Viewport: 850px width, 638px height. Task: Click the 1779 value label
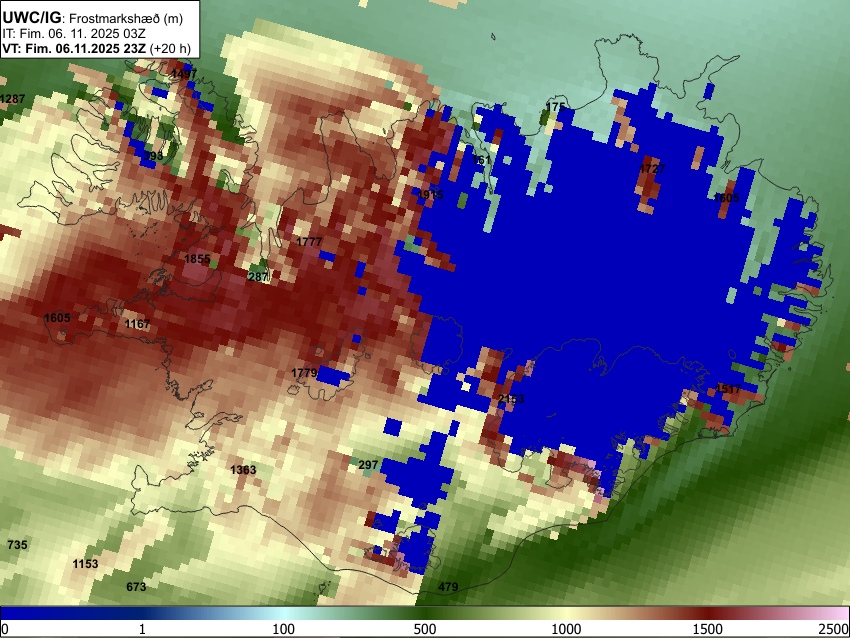(x=304, y=373)
